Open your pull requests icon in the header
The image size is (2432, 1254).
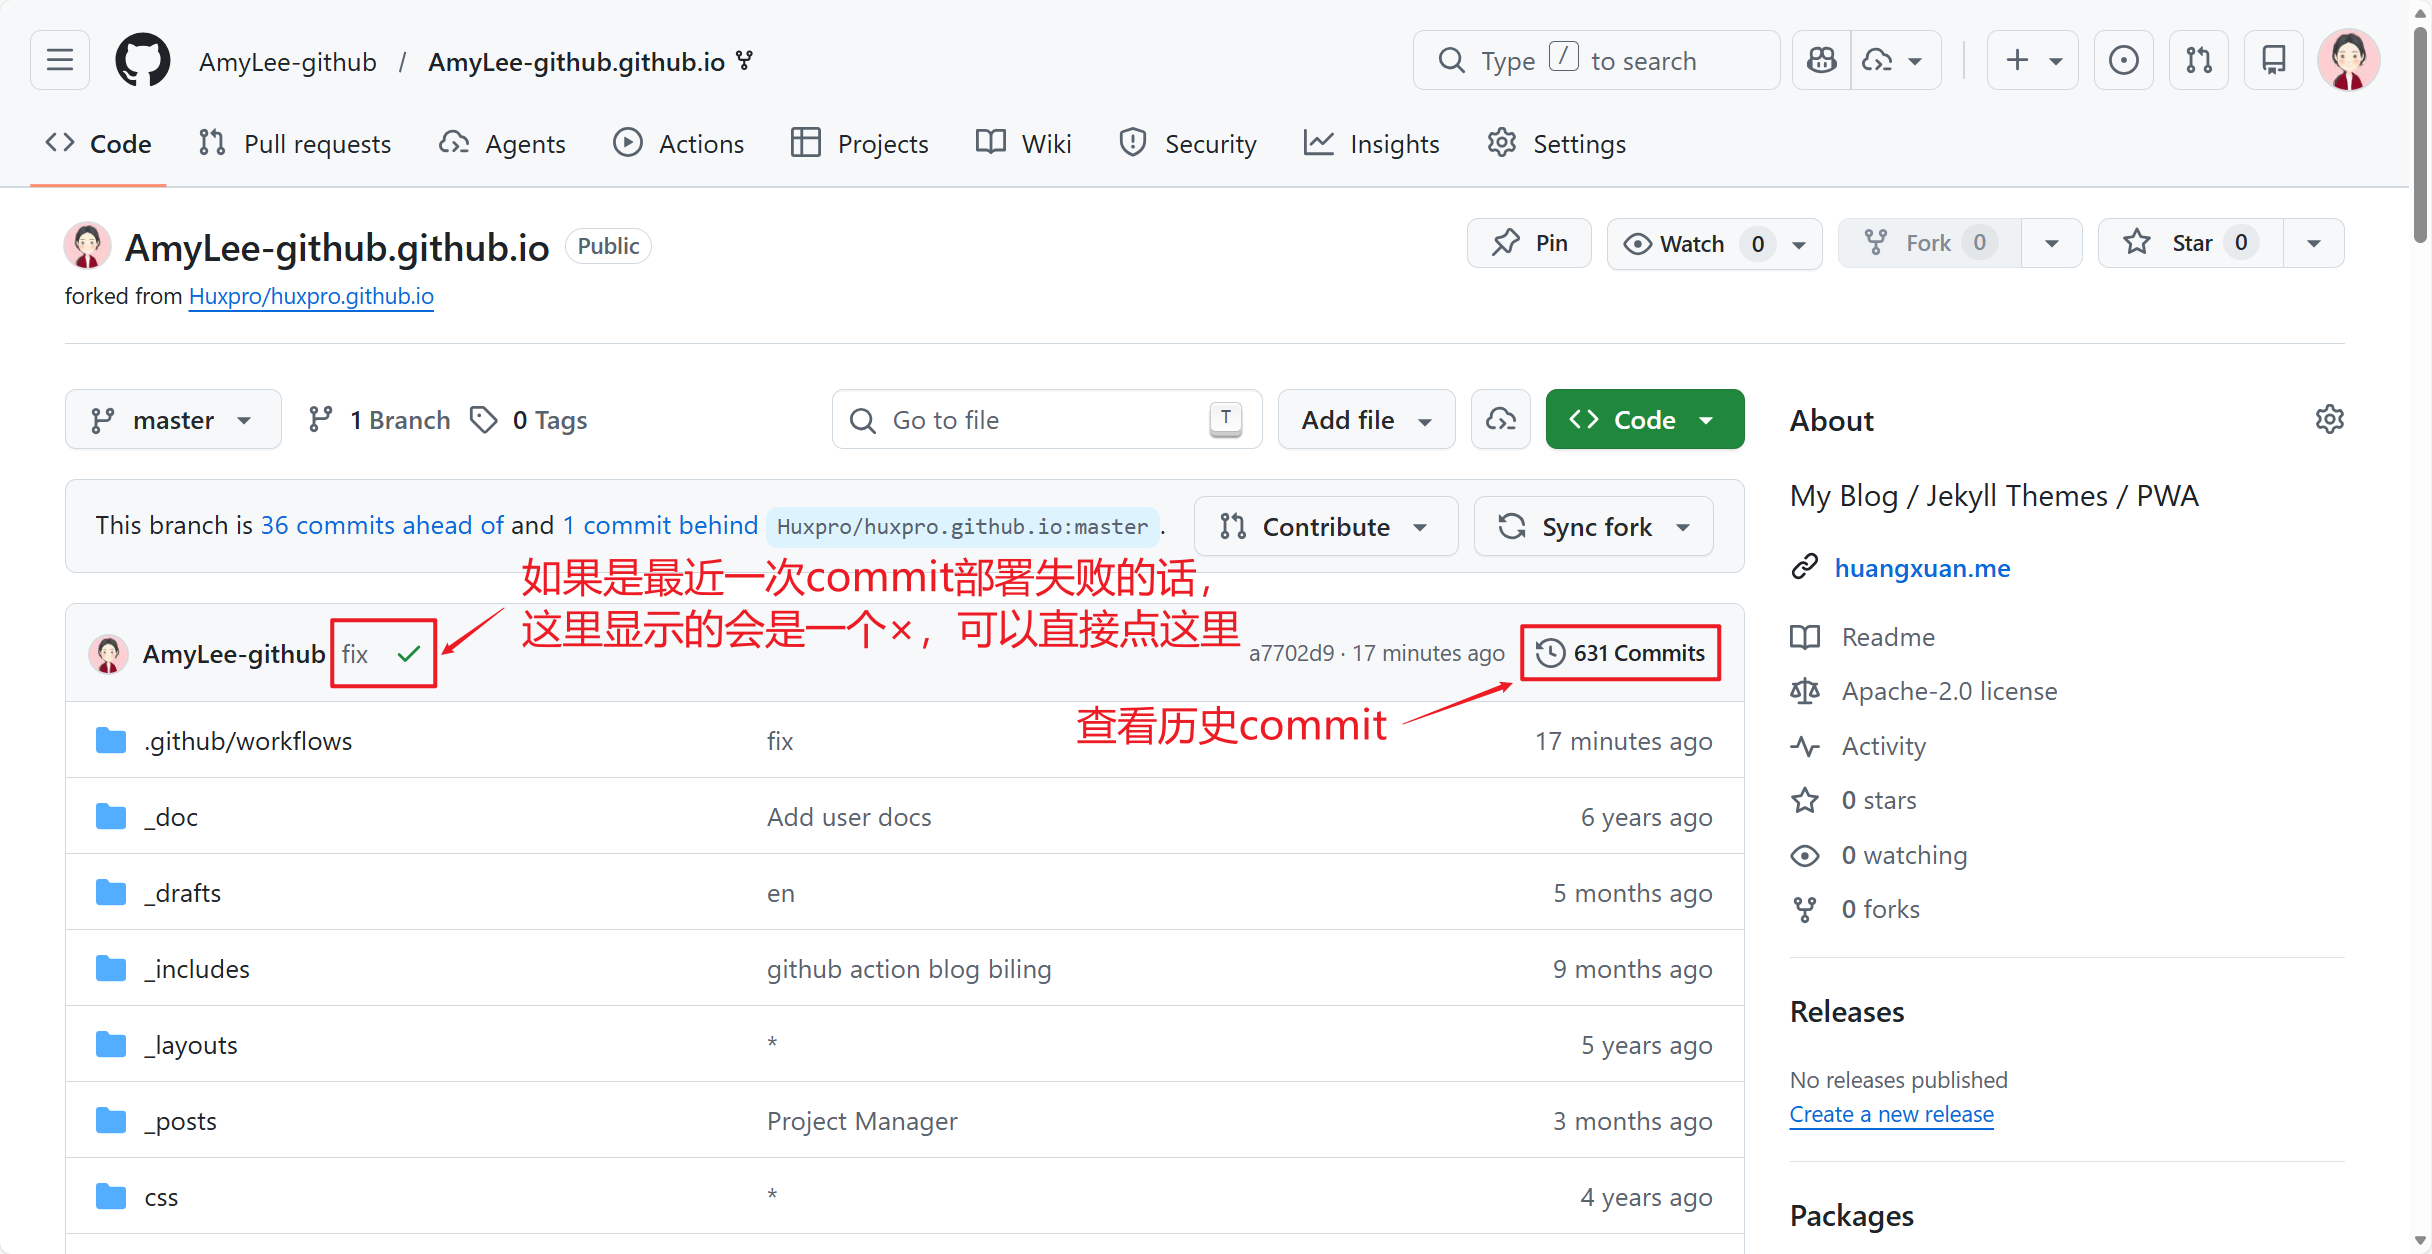point(2198,60)
